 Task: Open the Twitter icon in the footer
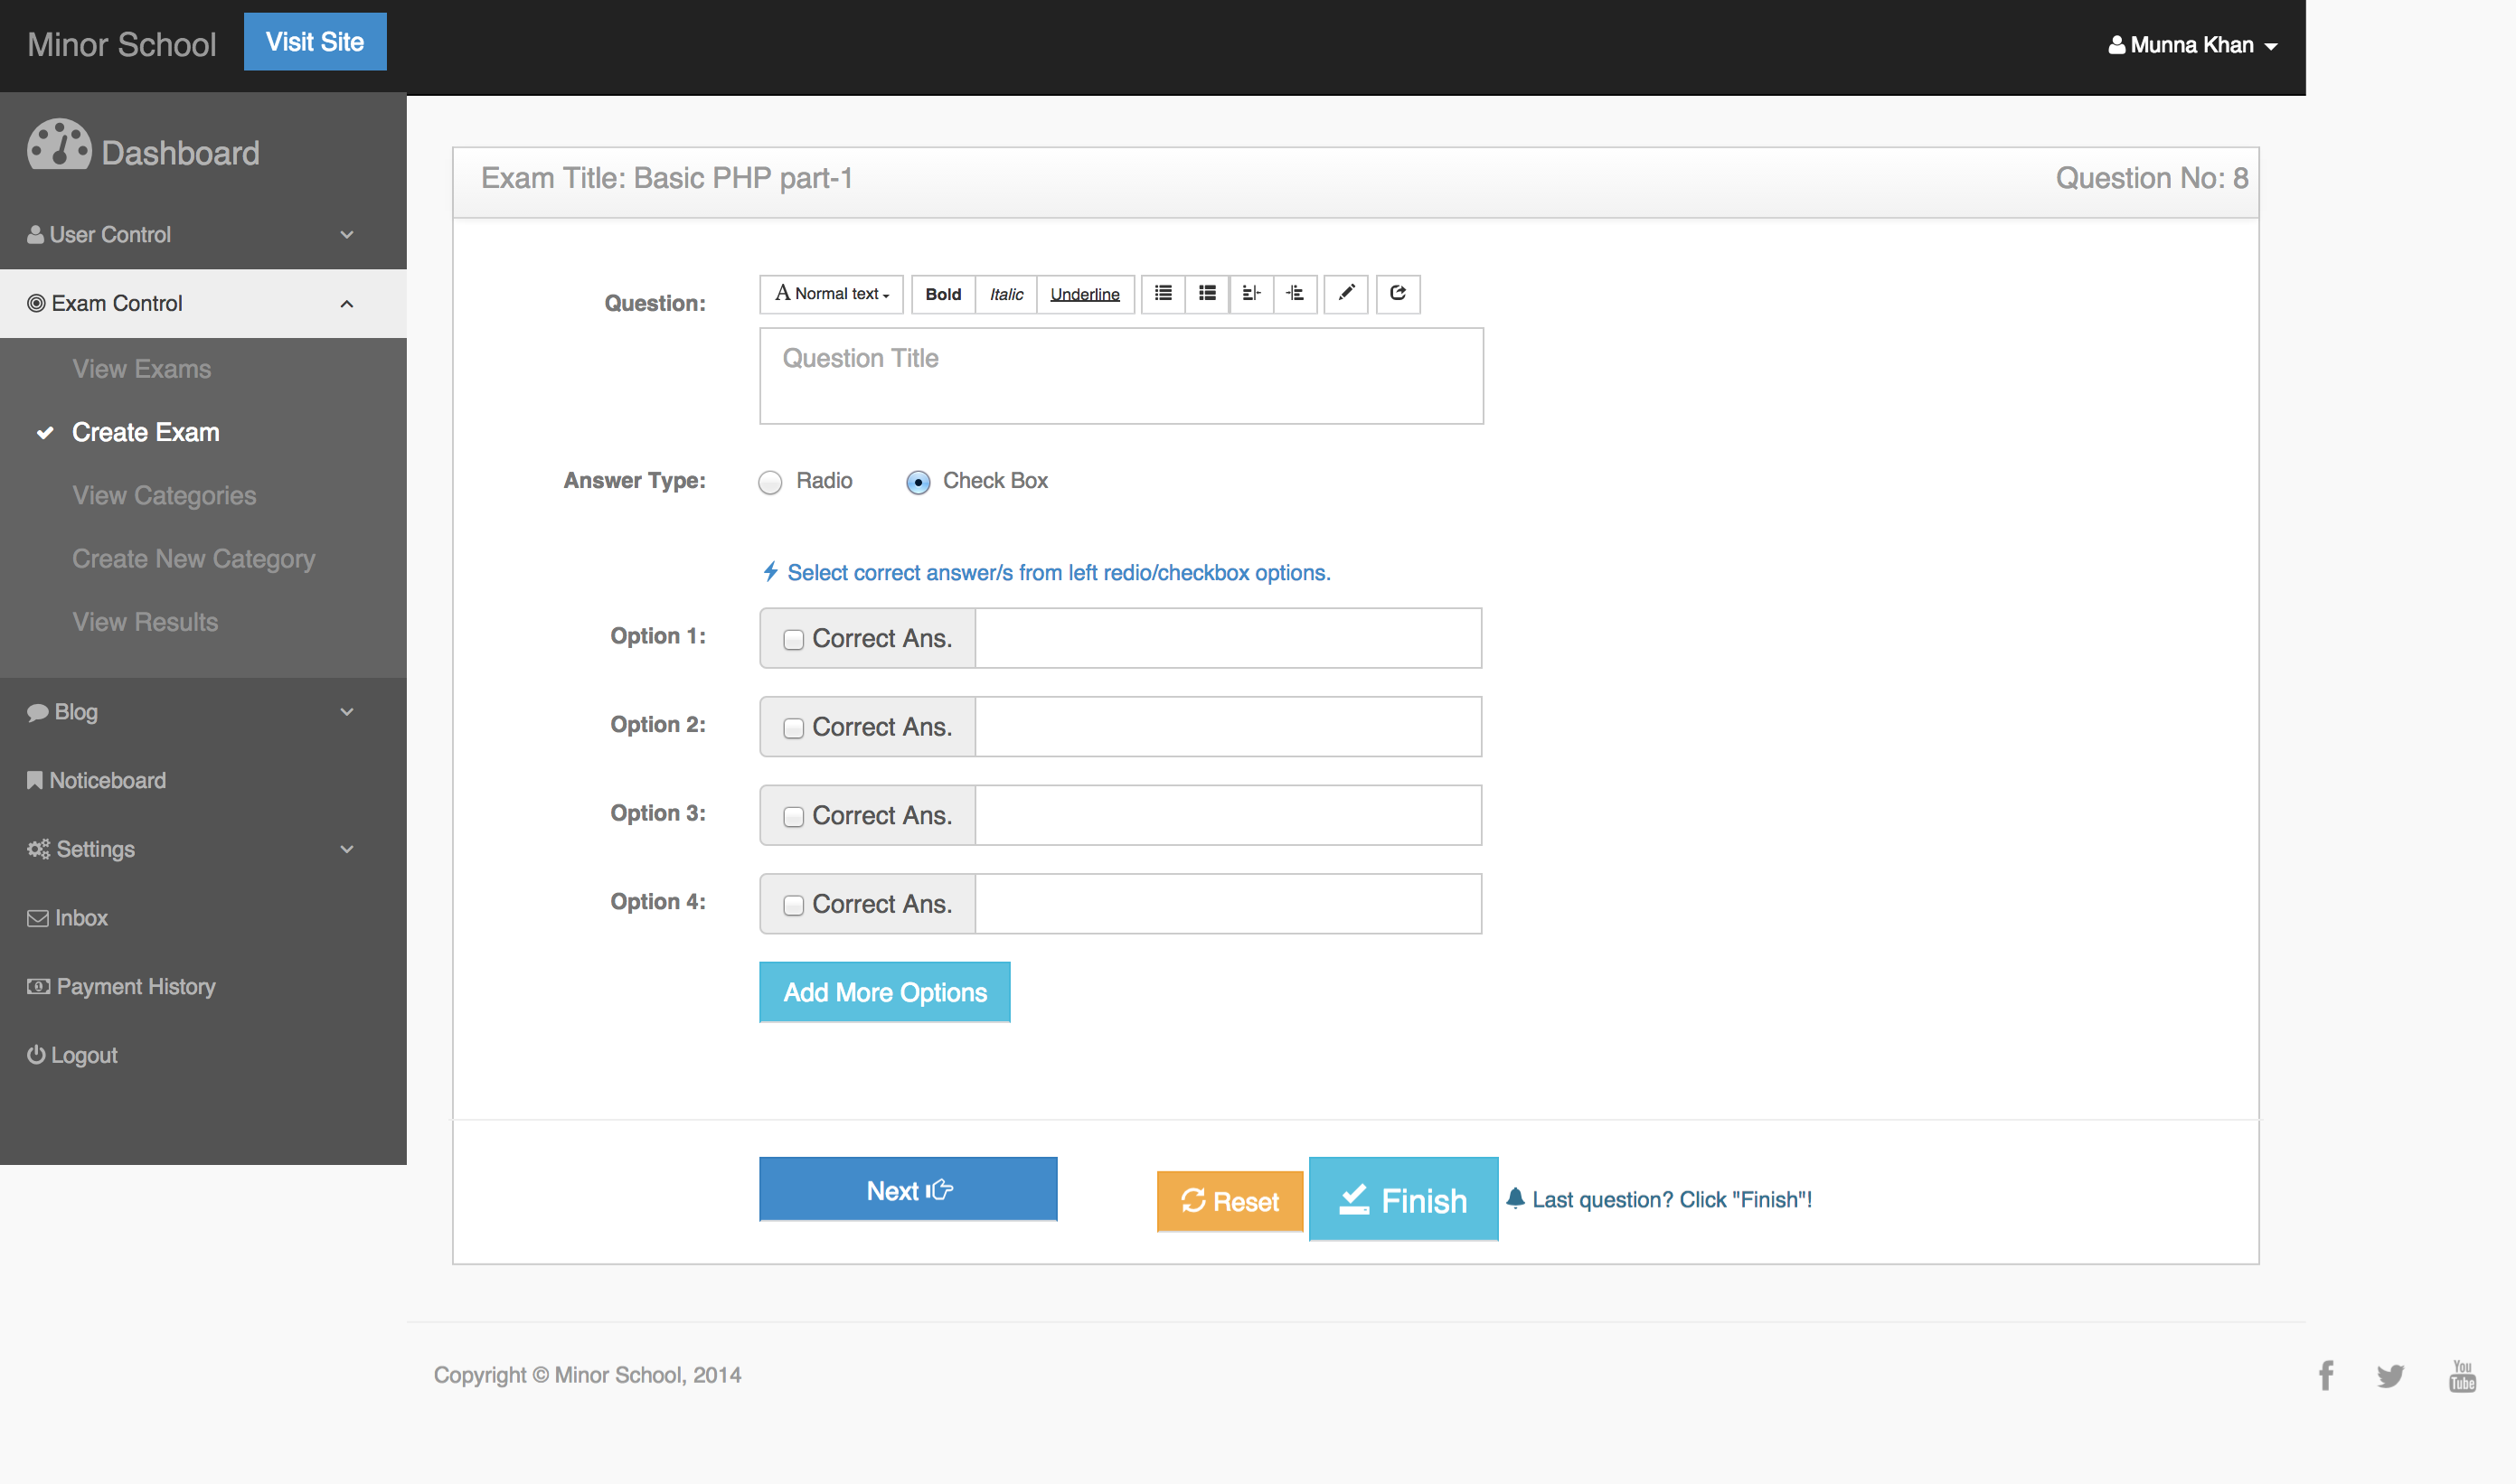(x=2391, y=1375)
